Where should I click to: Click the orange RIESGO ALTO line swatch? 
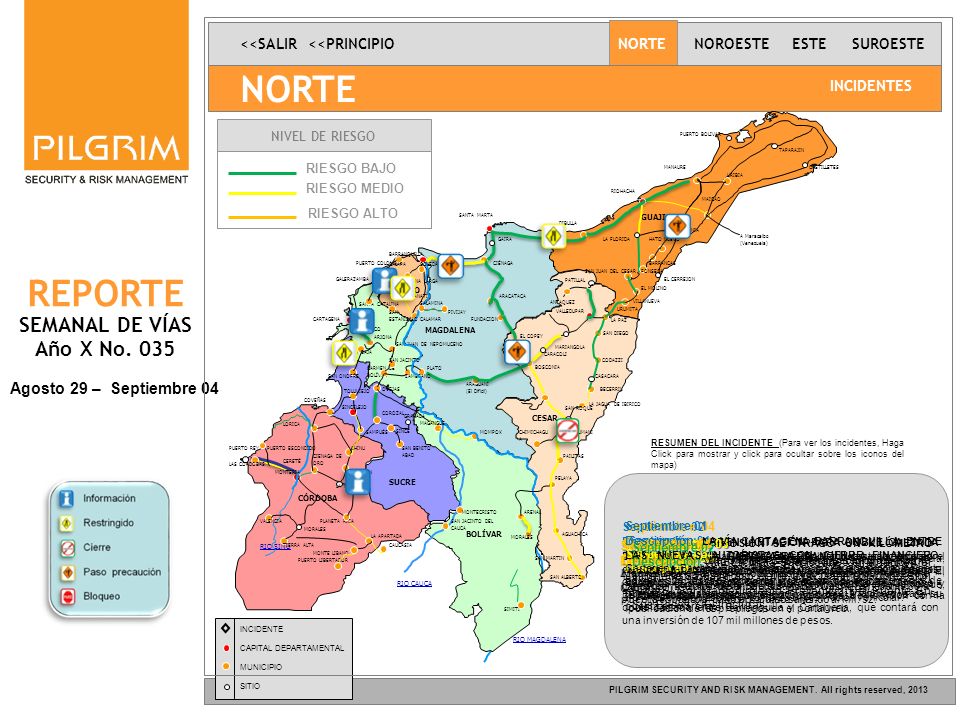click(262, 217)
